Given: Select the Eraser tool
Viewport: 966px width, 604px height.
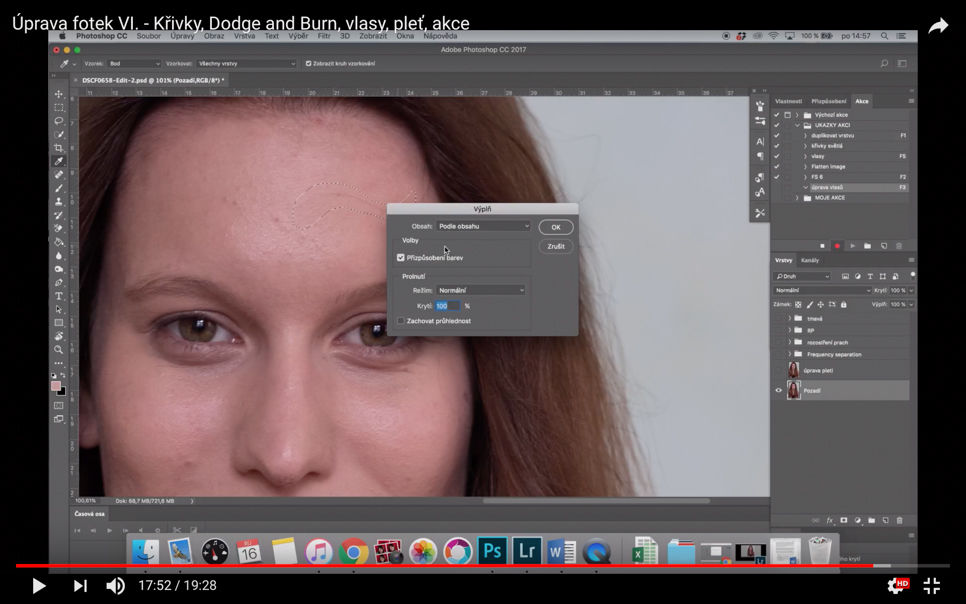Looking at the screenshot, I should click(x=59, y=229).
